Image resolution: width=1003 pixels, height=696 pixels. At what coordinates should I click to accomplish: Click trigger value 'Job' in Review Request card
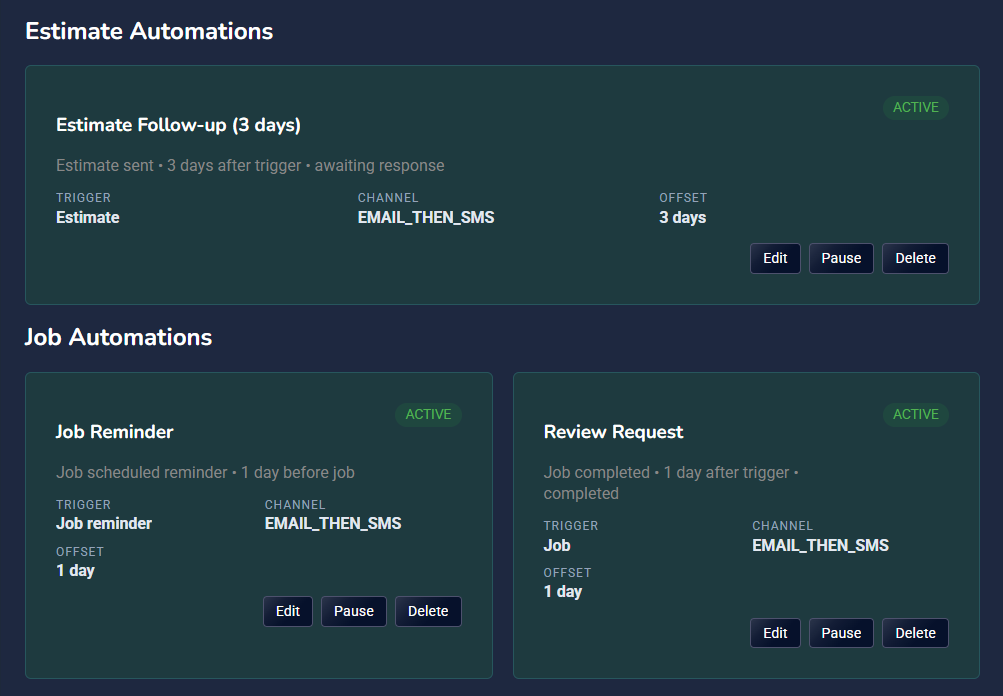557,546
